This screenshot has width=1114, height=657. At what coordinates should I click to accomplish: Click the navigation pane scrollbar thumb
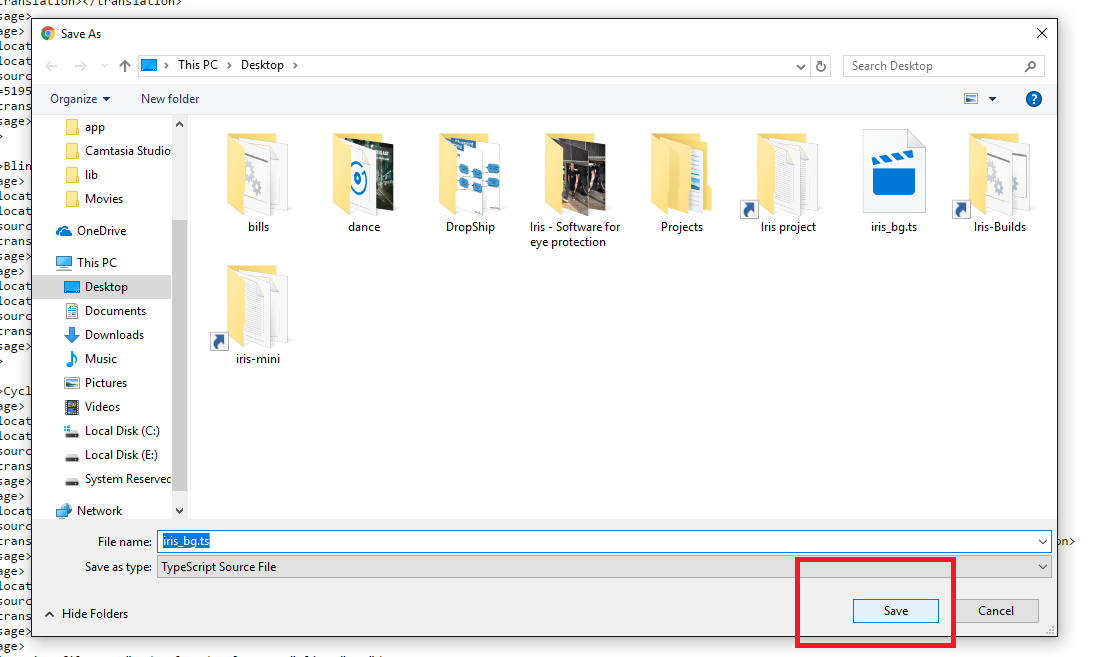179,355
